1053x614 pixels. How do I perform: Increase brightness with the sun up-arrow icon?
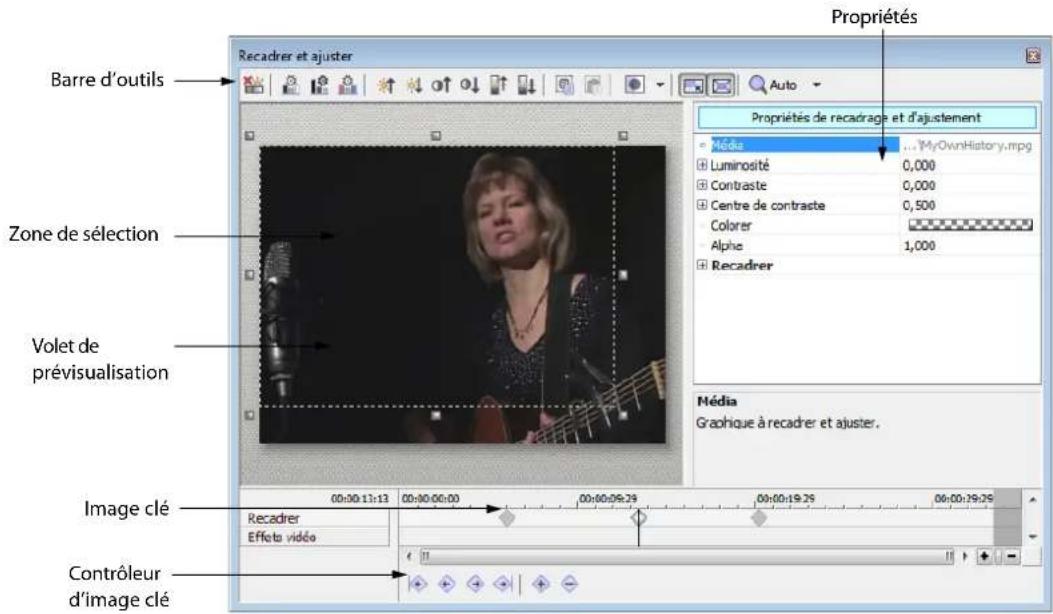[x=386, y=85]
